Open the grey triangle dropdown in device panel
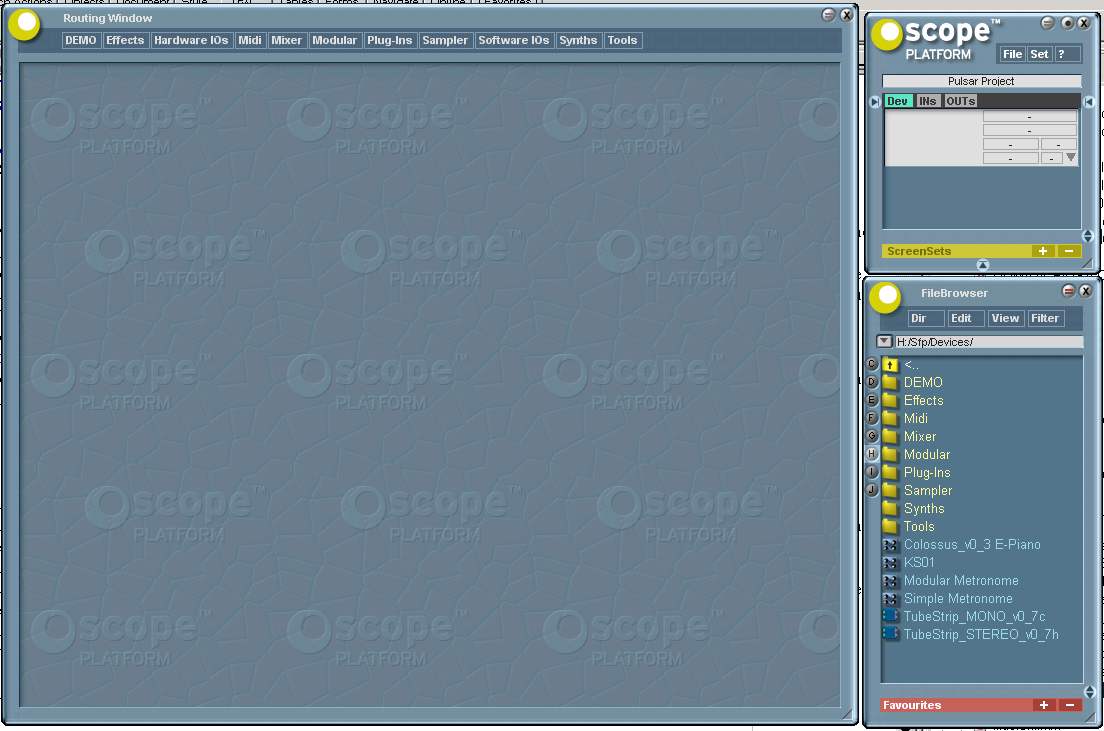This screenshot has width=1104, height=731. pos(1071,157)
